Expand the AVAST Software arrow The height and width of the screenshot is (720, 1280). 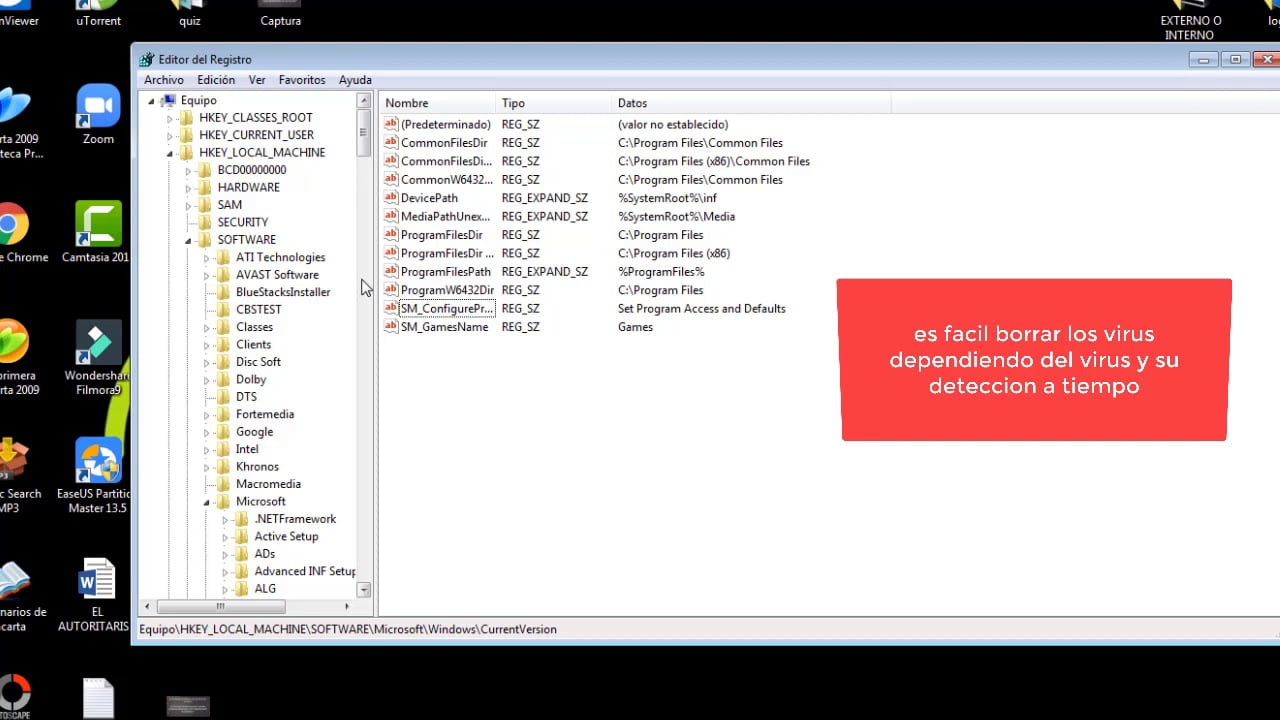click(x=206, y=275)
